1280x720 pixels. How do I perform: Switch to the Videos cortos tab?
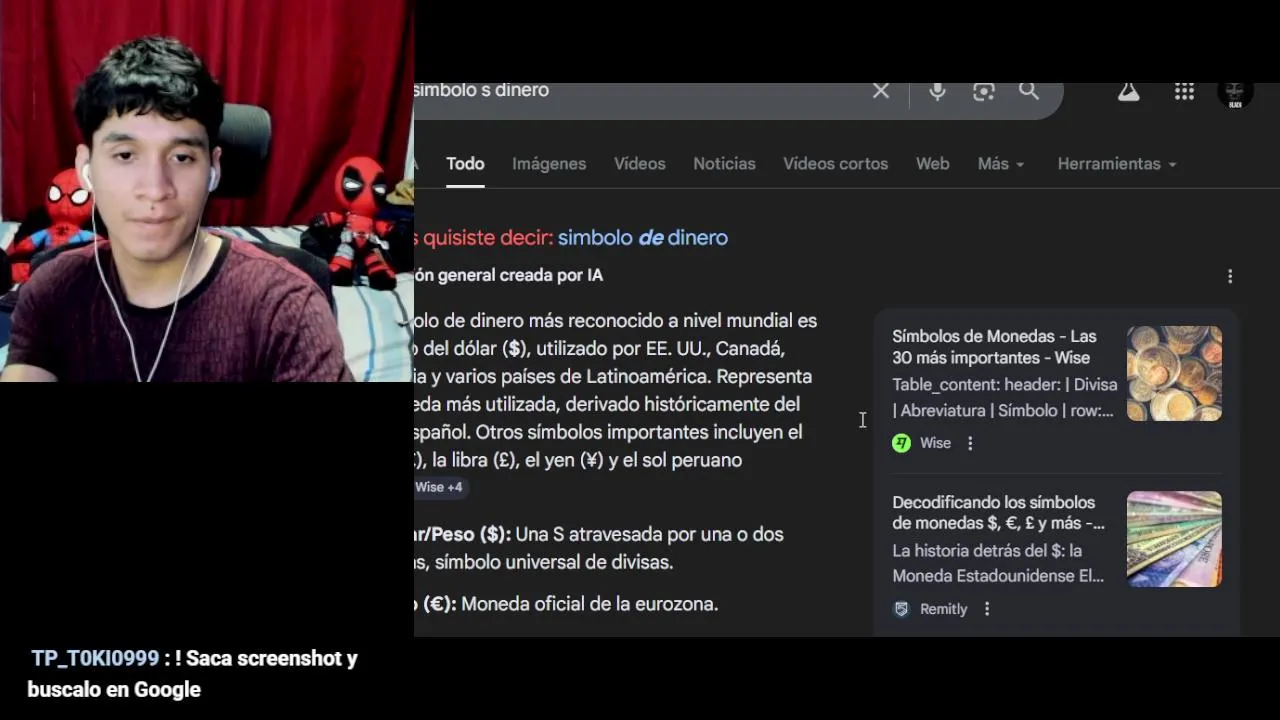(836, 164)
